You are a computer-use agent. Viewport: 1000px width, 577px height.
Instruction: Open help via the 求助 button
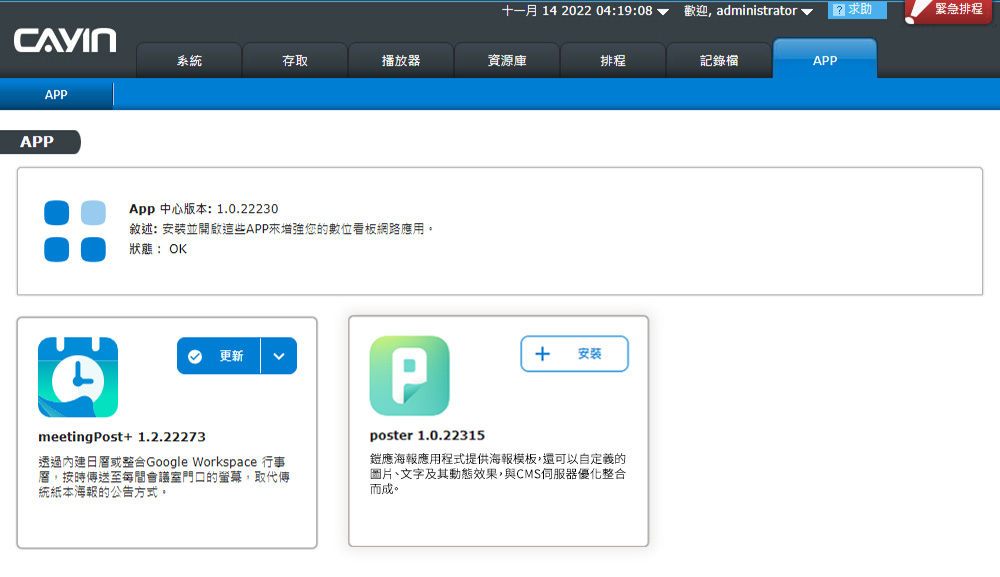click(857, 10)
